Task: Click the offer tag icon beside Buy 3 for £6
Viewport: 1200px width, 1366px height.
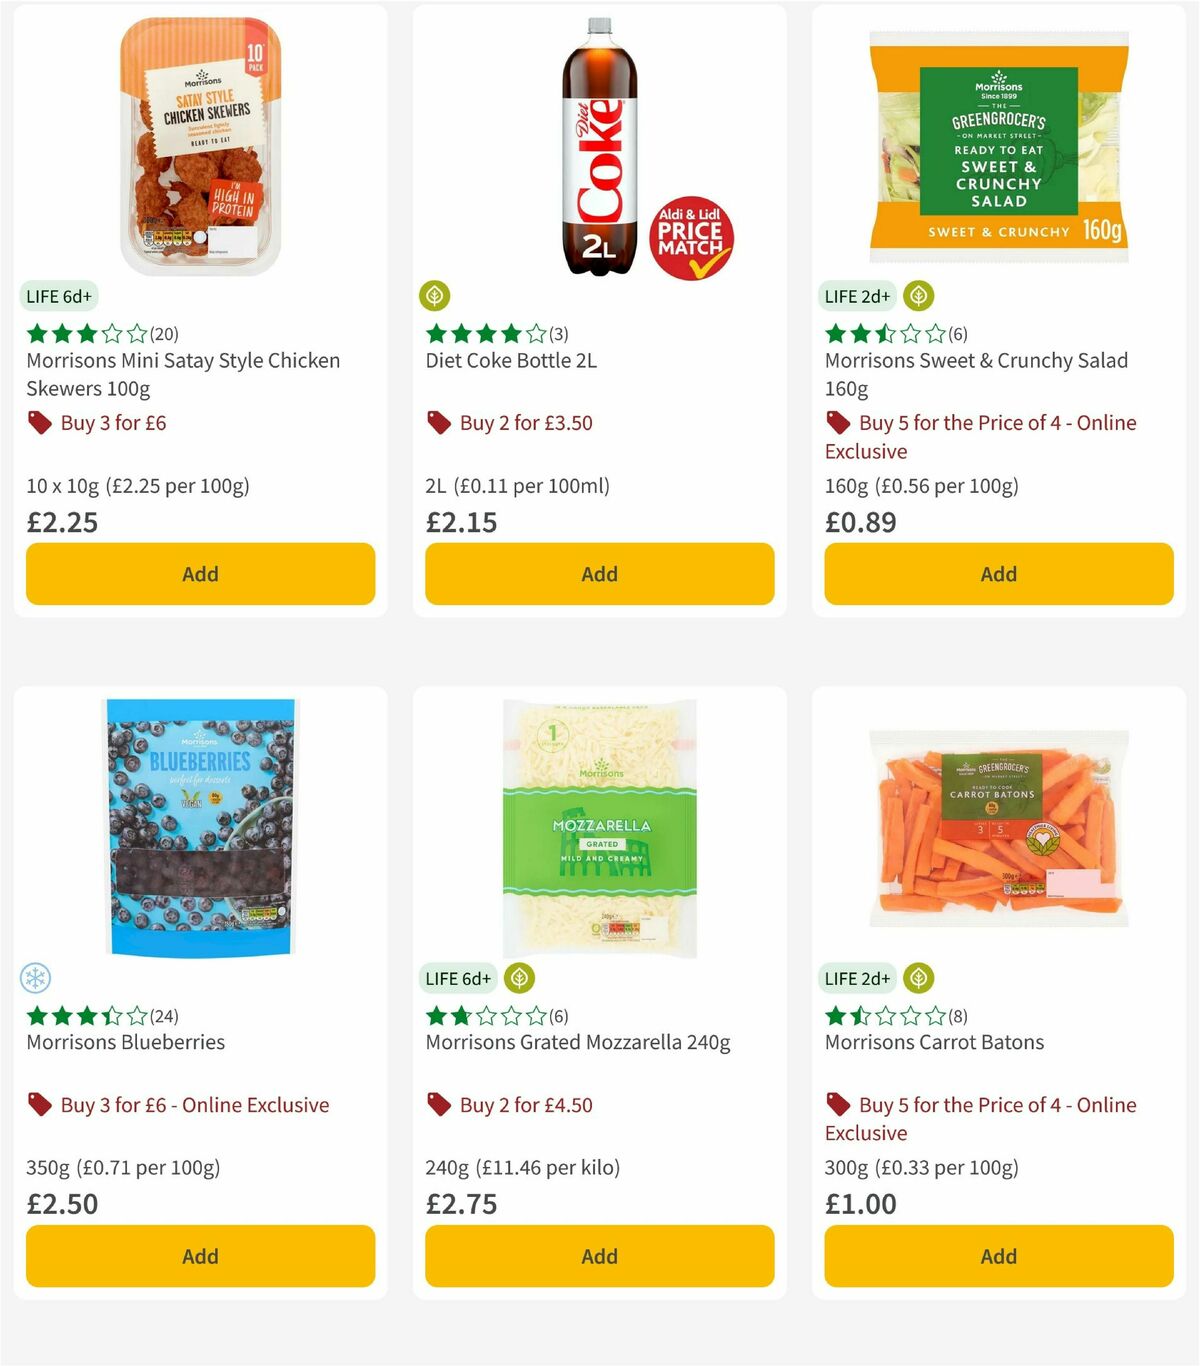Action: [40, 423]
